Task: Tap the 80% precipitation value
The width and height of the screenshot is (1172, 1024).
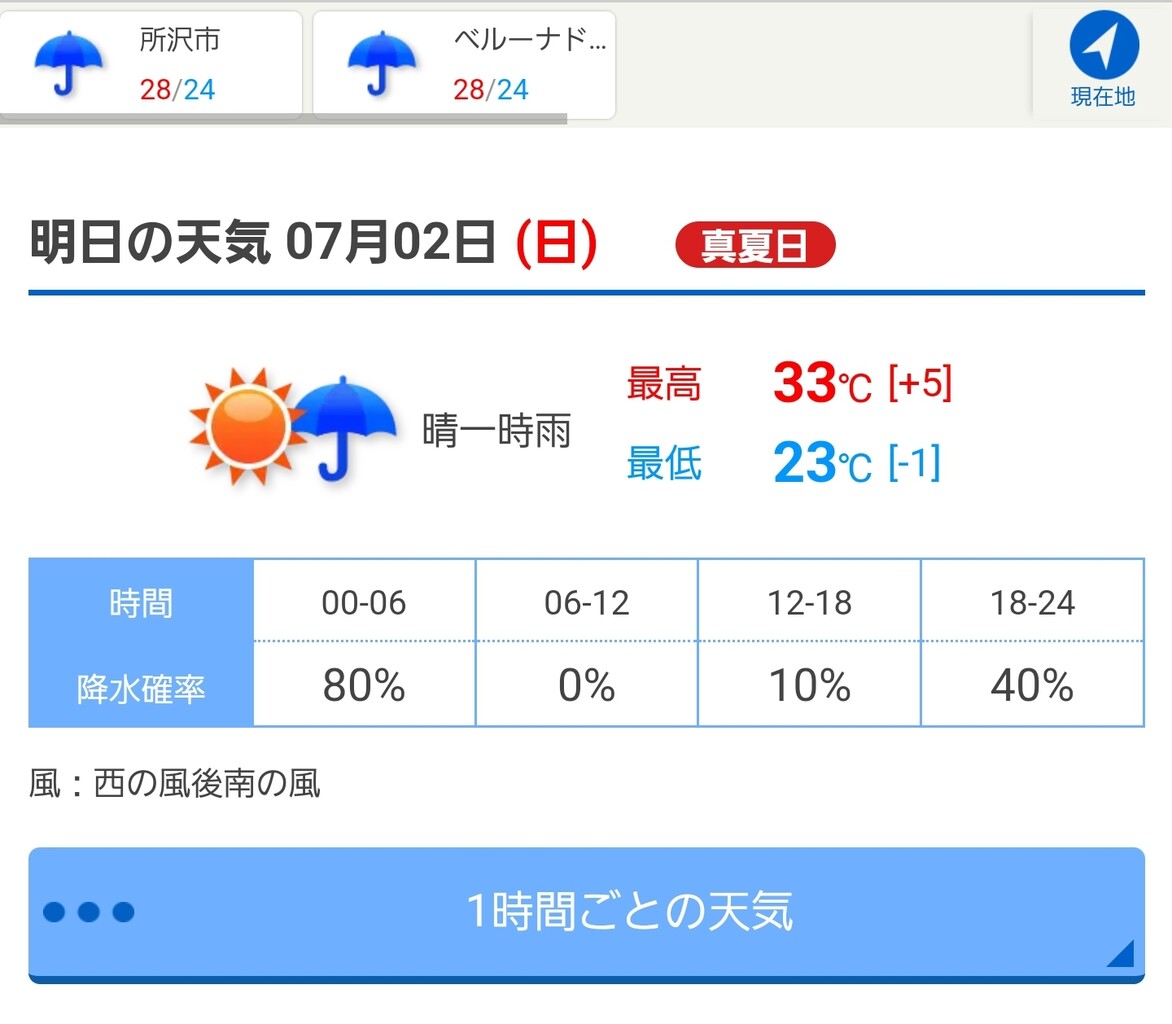Action: click(364, 685)
